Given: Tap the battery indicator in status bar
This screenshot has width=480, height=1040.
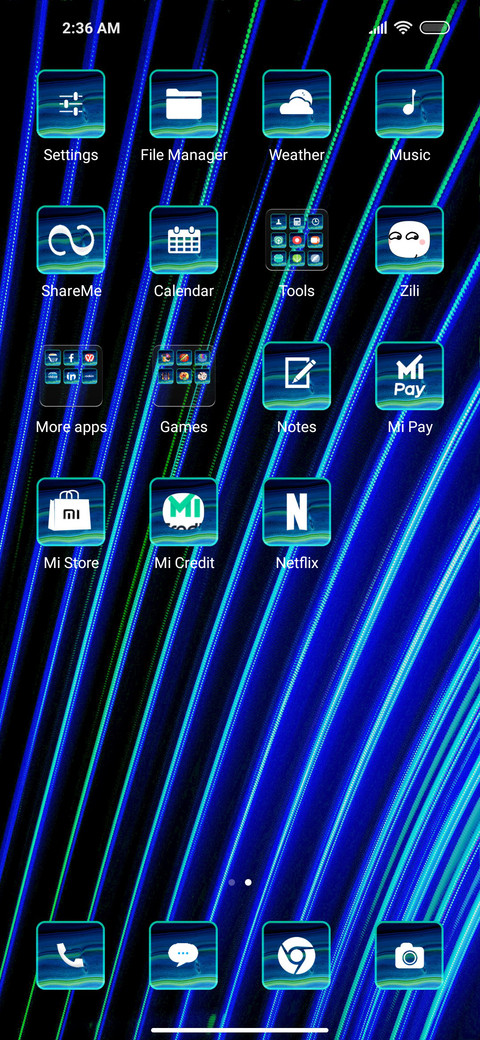Looking at the screenshot, I should tap(434, 28).
